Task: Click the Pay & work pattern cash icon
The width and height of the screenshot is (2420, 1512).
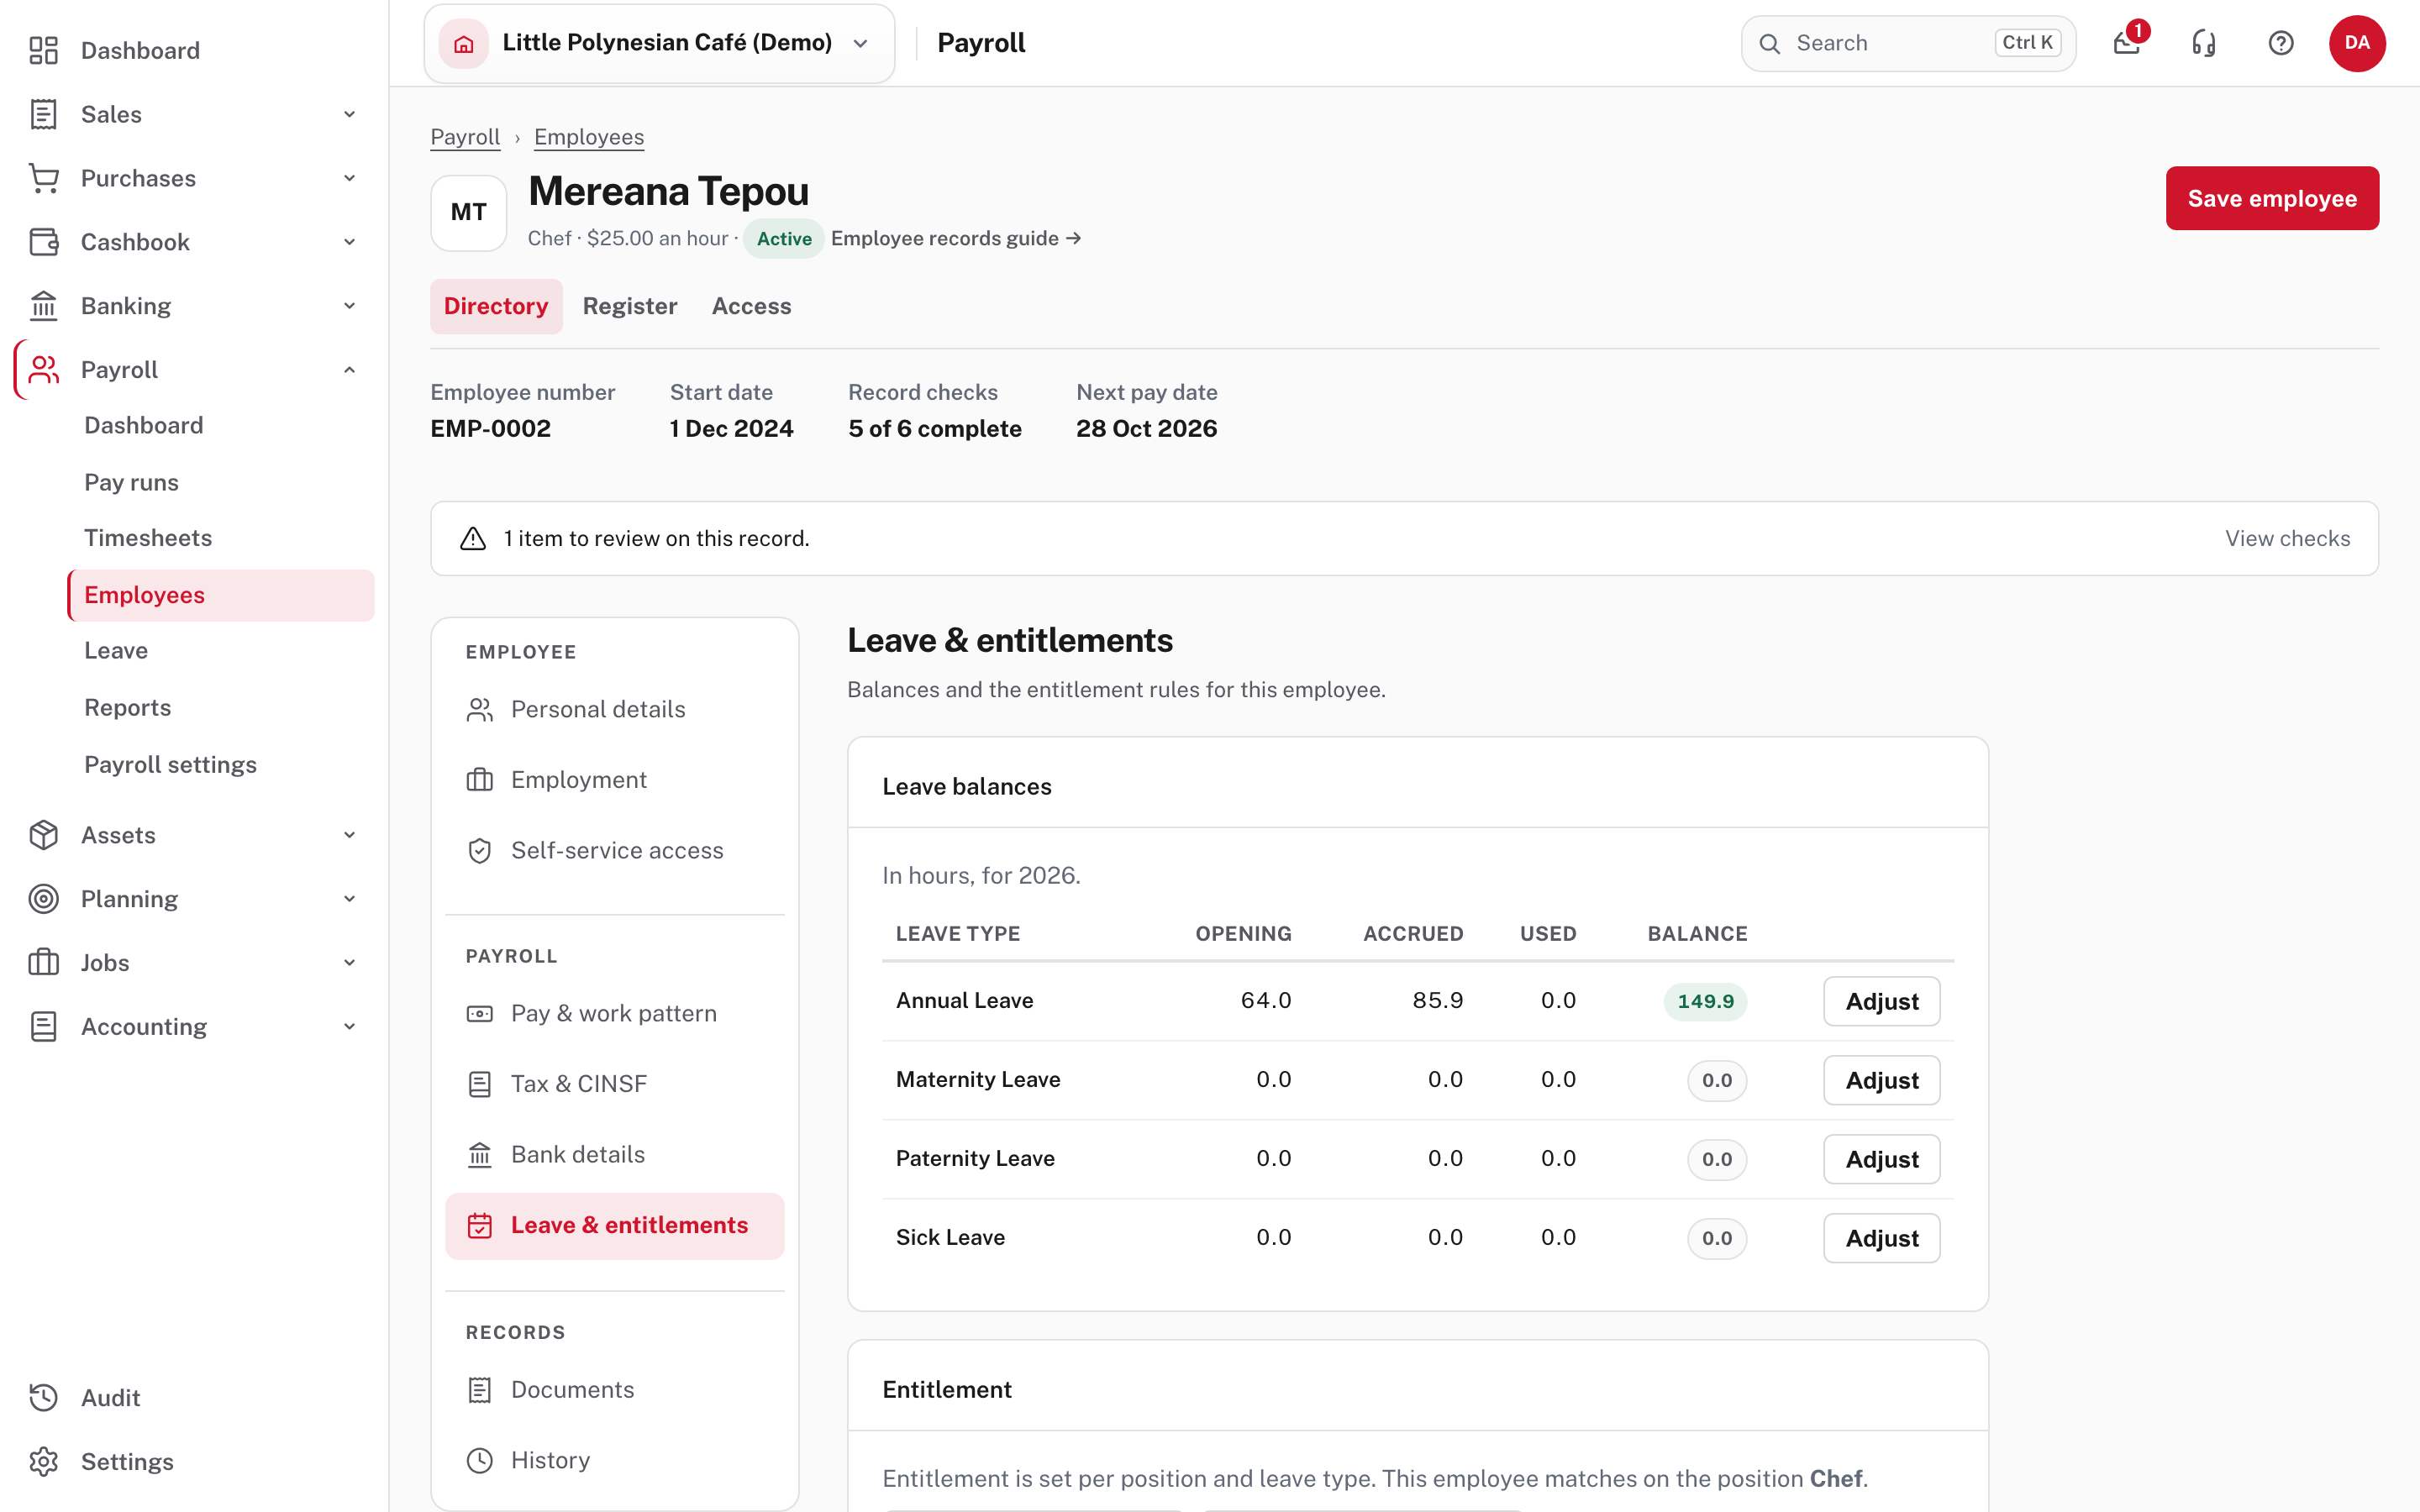Action: coord(480,1013)
